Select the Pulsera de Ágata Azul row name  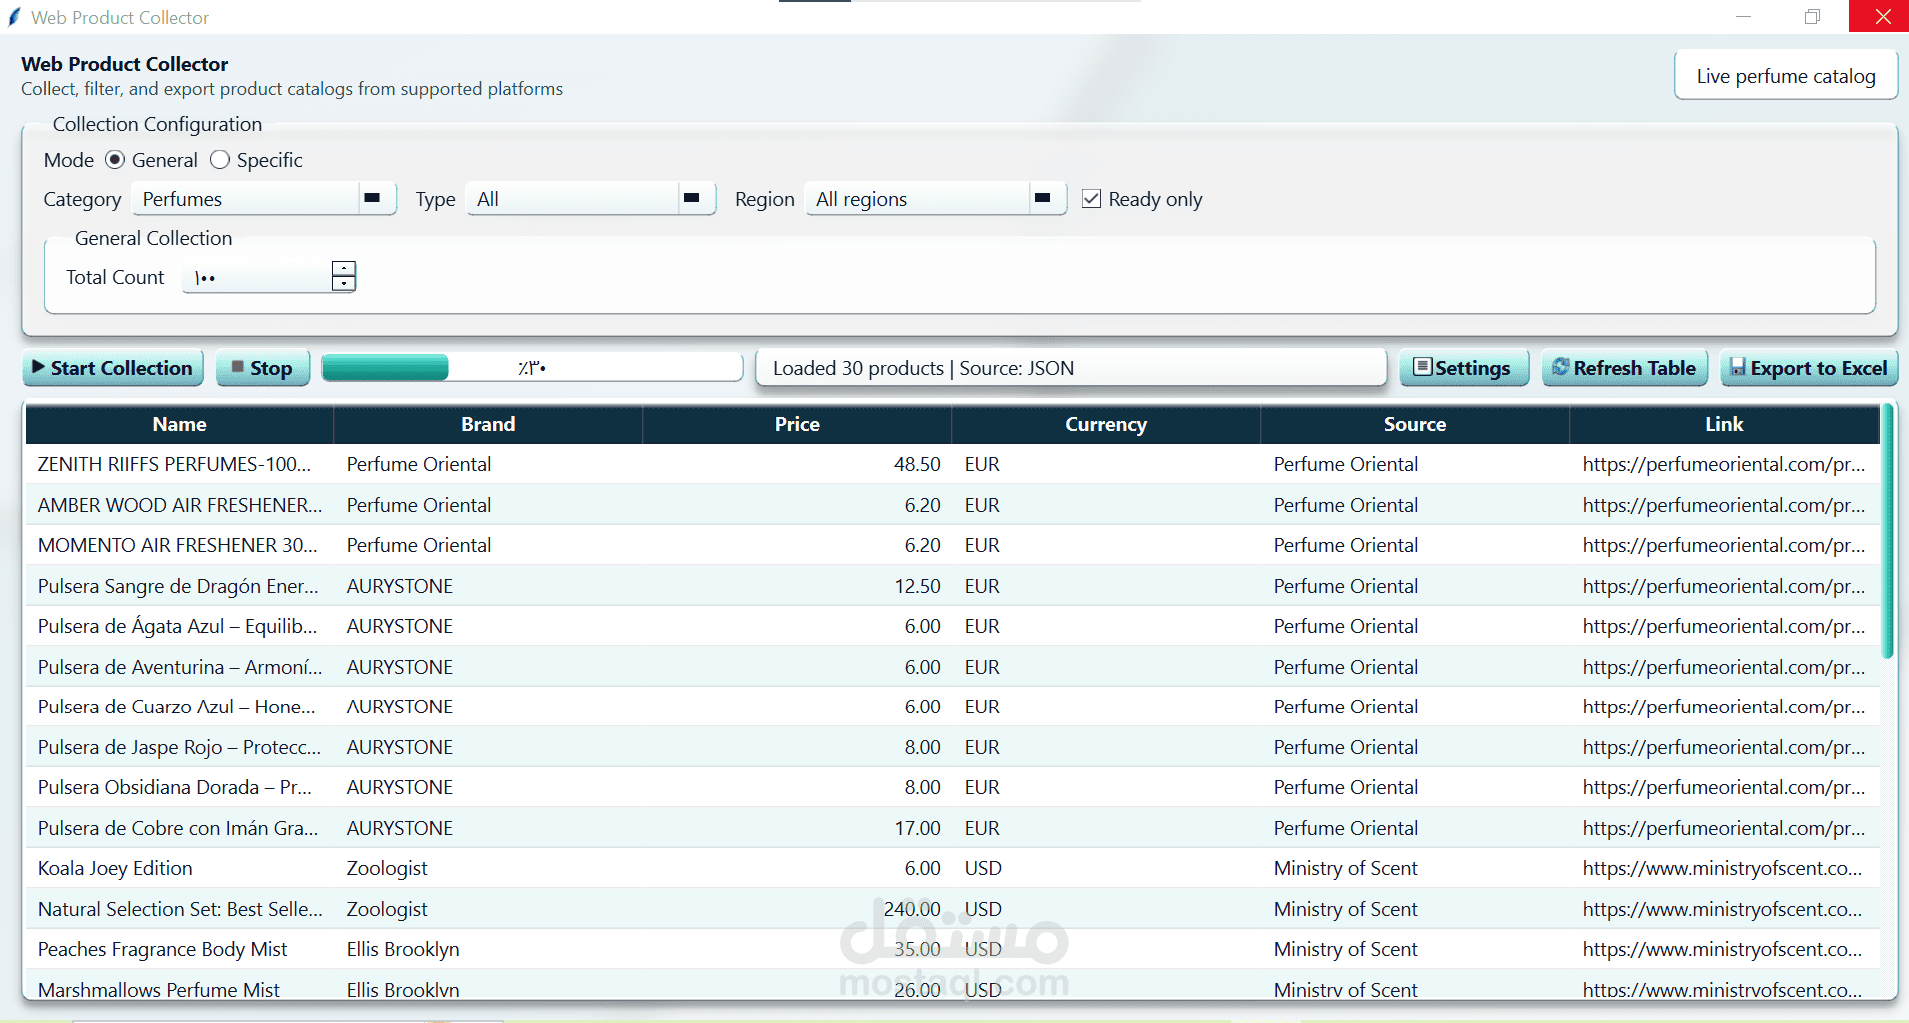(x=178, y=626)
